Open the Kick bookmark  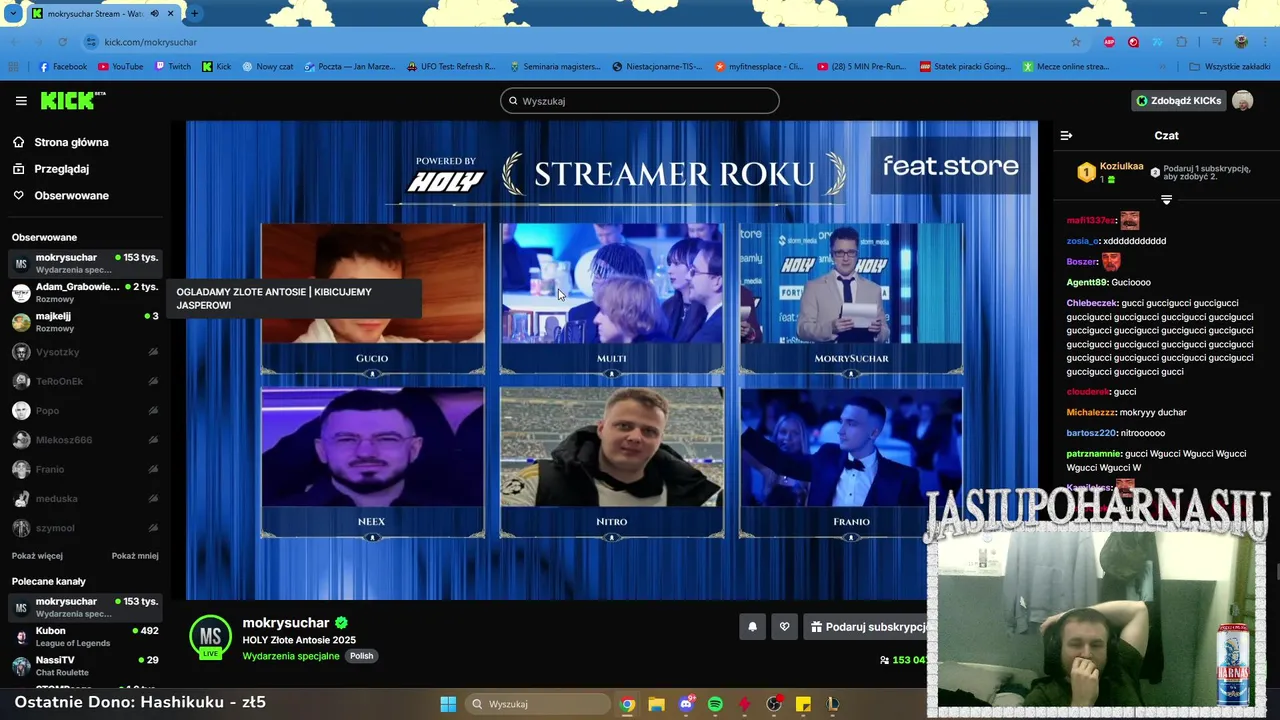pos(217,67)
